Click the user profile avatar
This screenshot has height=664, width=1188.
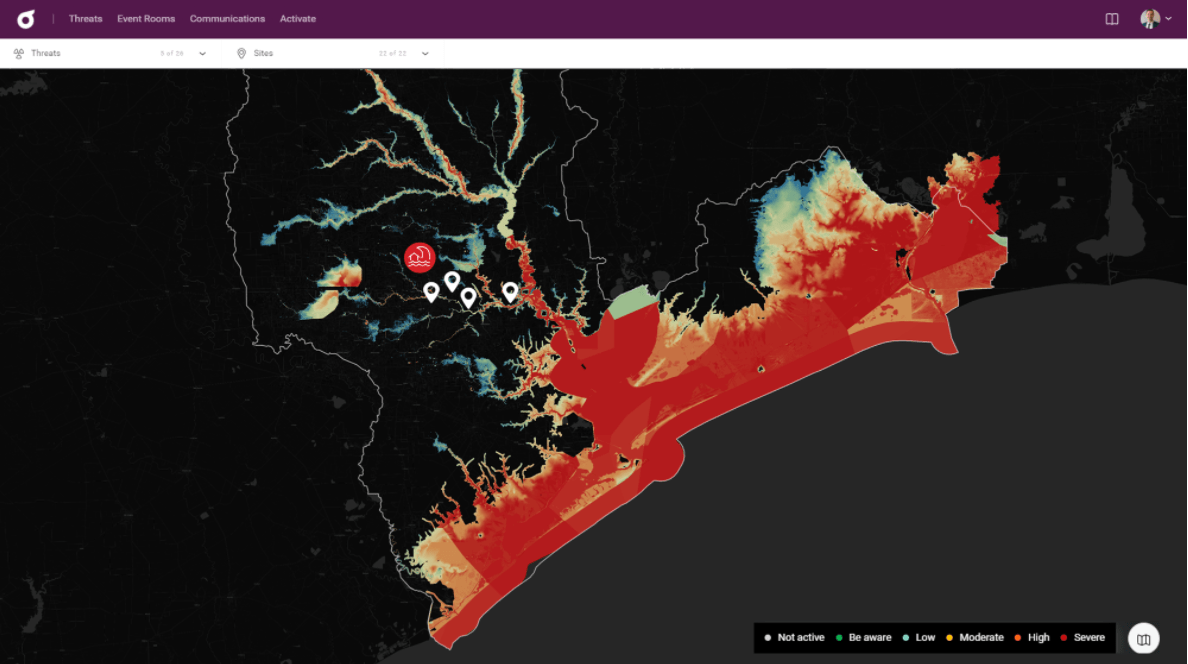point(1150,19)
